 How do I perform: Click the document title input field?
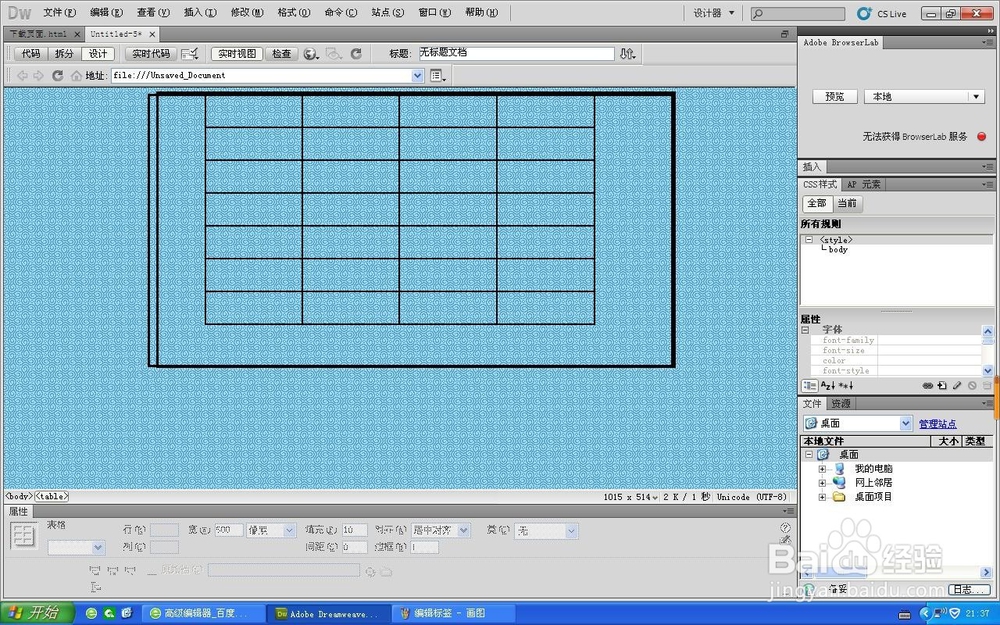click(x=517, y=54)
